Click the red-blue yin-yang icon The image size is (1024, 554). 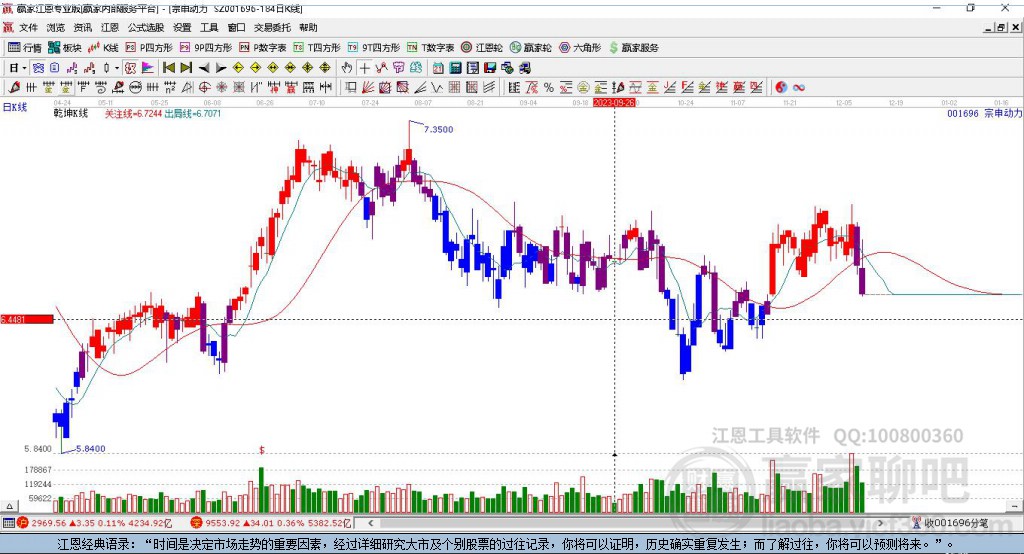pos(781,87)
